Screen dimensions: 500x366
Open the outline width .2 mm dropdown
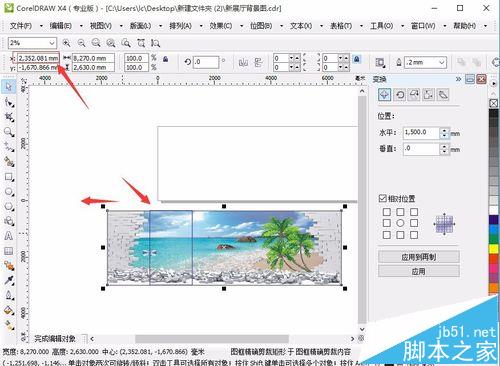442,62
